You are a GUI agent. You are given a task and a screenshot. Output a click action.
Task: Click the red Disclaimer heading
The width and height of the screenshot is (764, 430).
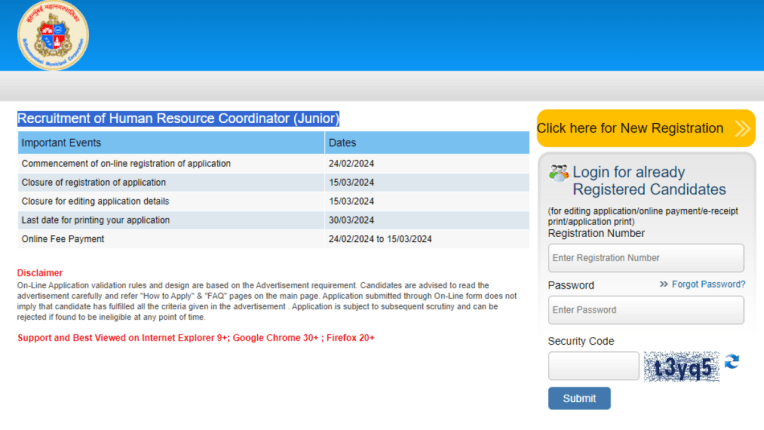point(40,273)
